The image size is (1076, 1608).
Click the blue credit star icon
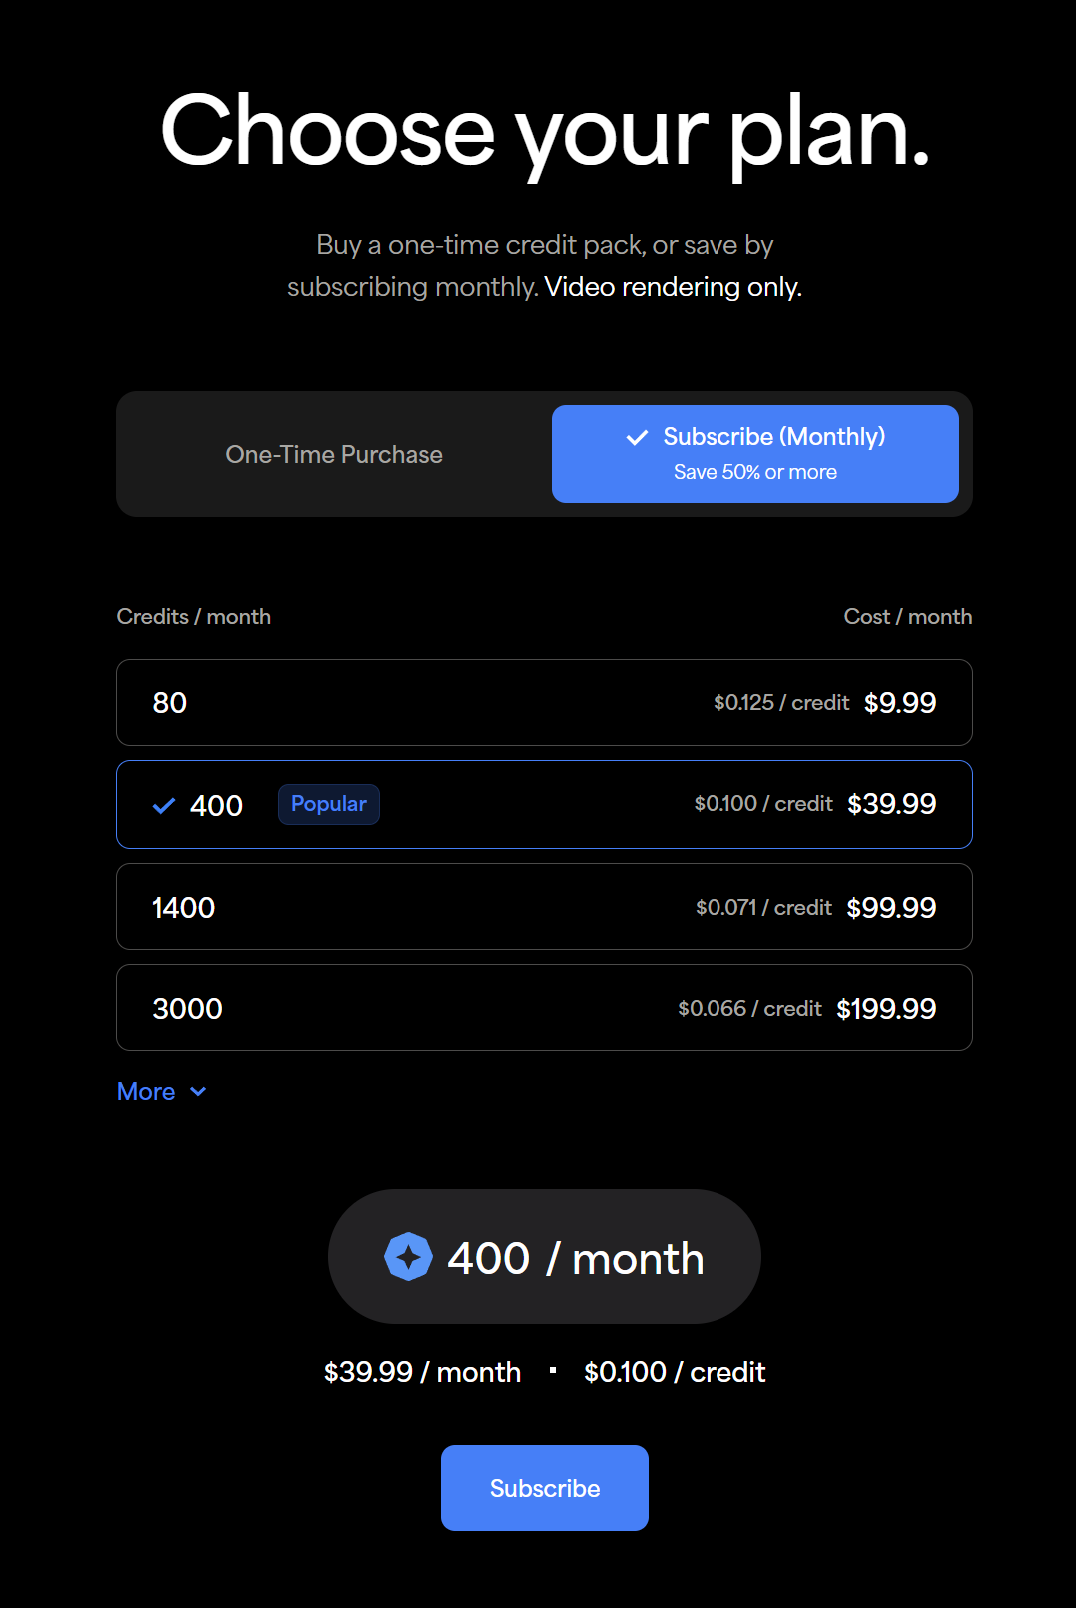408,1257
